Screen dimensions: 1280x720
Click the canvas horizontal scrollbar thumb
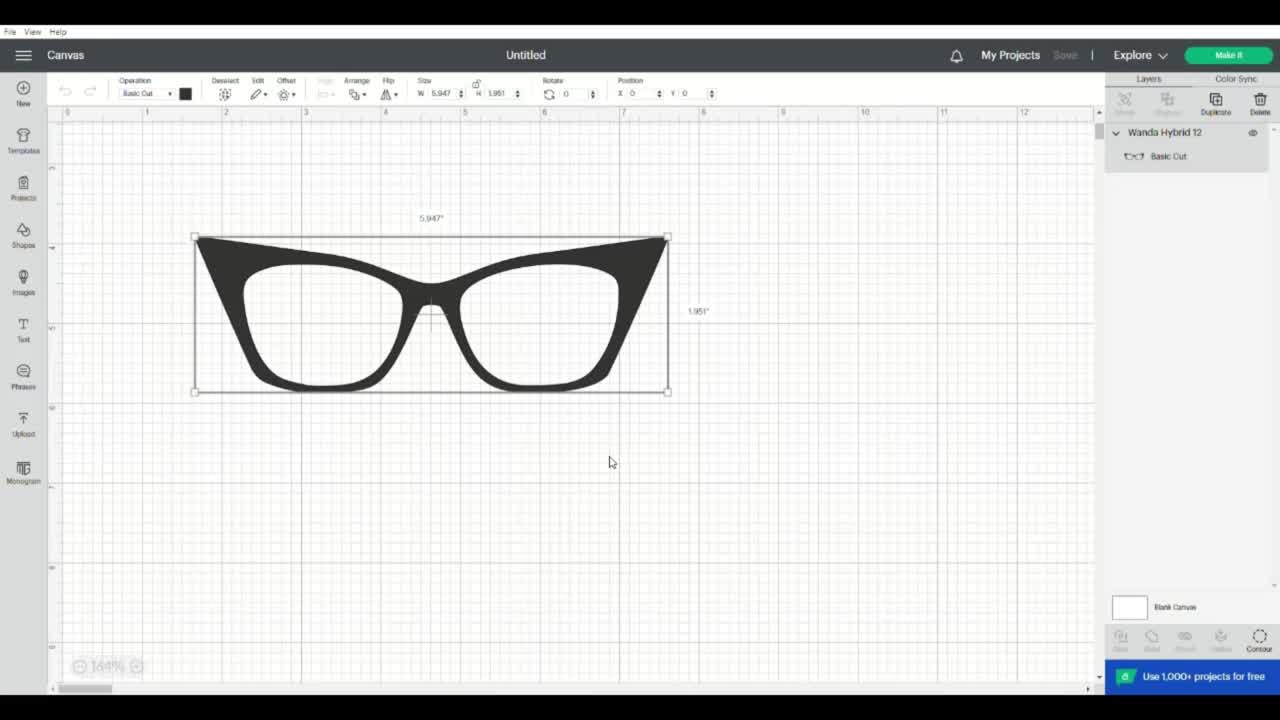[86, 688]
